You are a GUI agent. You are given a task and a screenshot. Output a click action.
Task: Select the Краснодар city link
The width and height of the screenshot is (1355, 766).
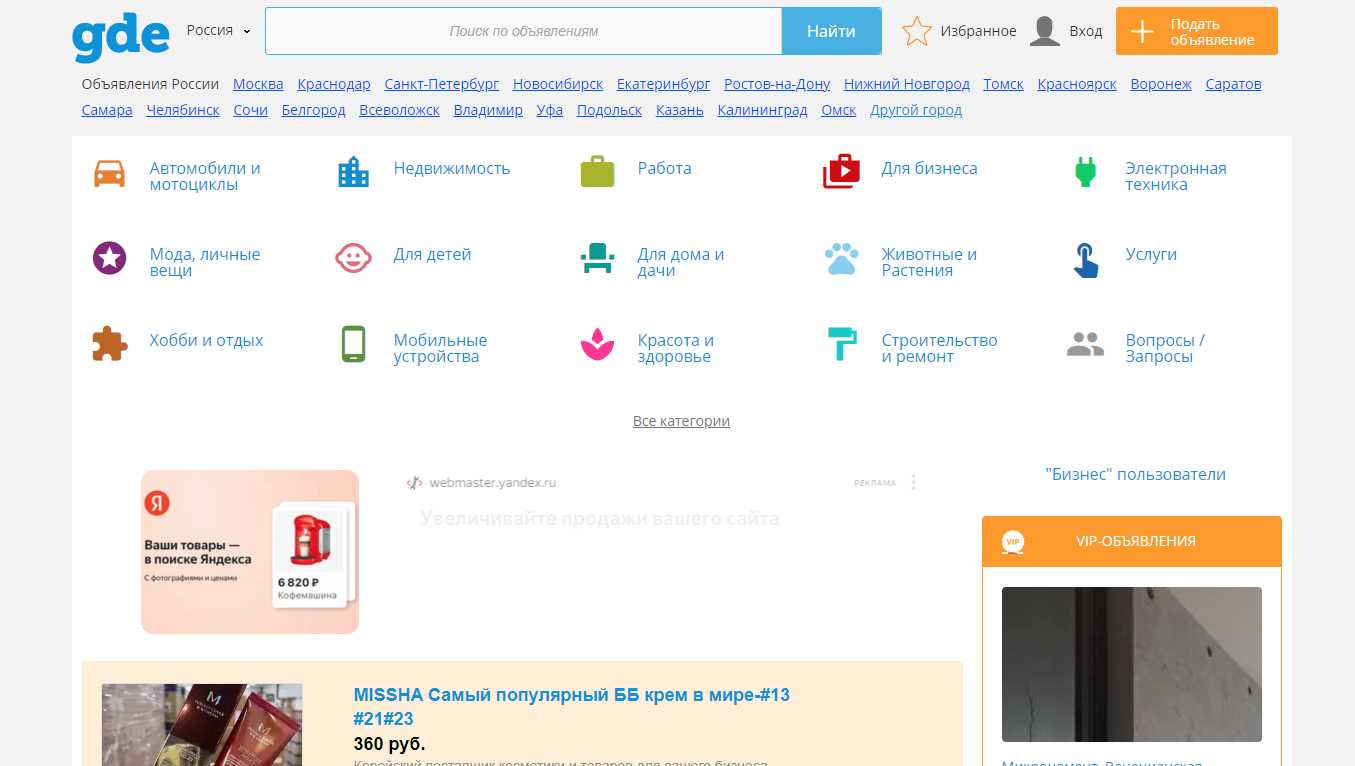tap(334, 84)
